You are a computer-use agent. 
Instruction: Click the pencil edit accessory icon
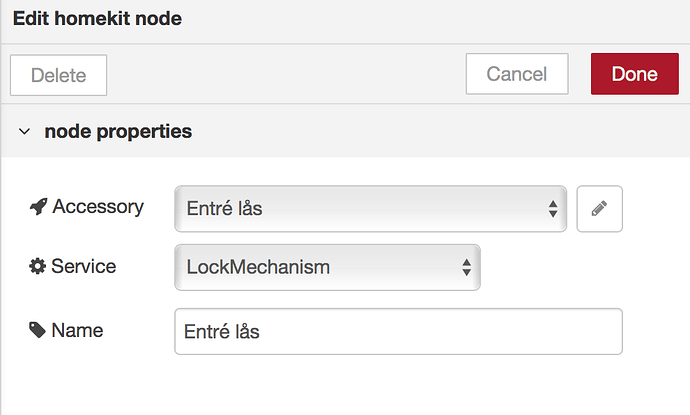point(599,209)
